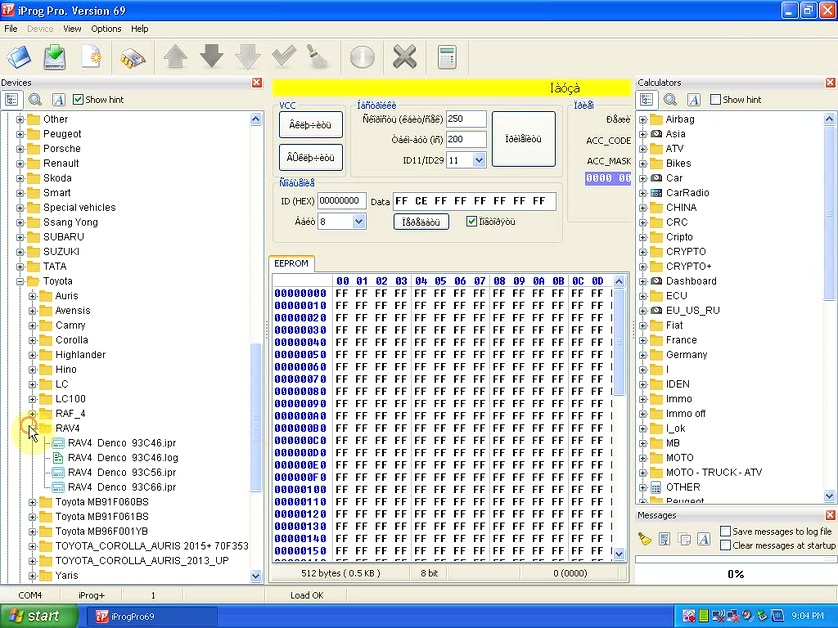Open the calculator from the main toolbar
The width and height of the screenshot is (838, 628).
[x=447, y=57]
